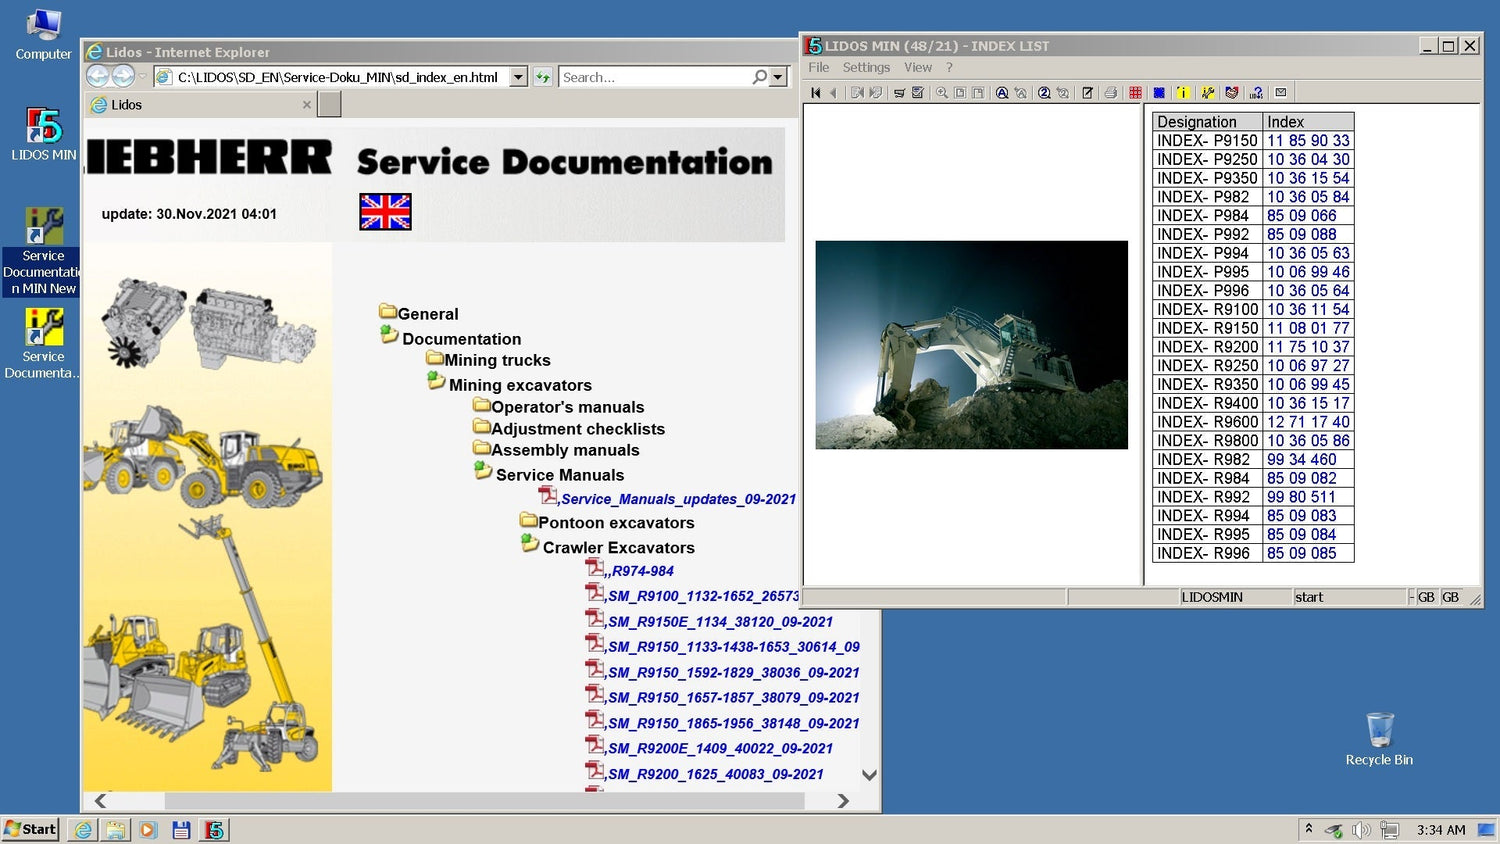Switch to LIDOS app on taskbar
This screenshot has height=844, width=1500.
coord(214,830)
